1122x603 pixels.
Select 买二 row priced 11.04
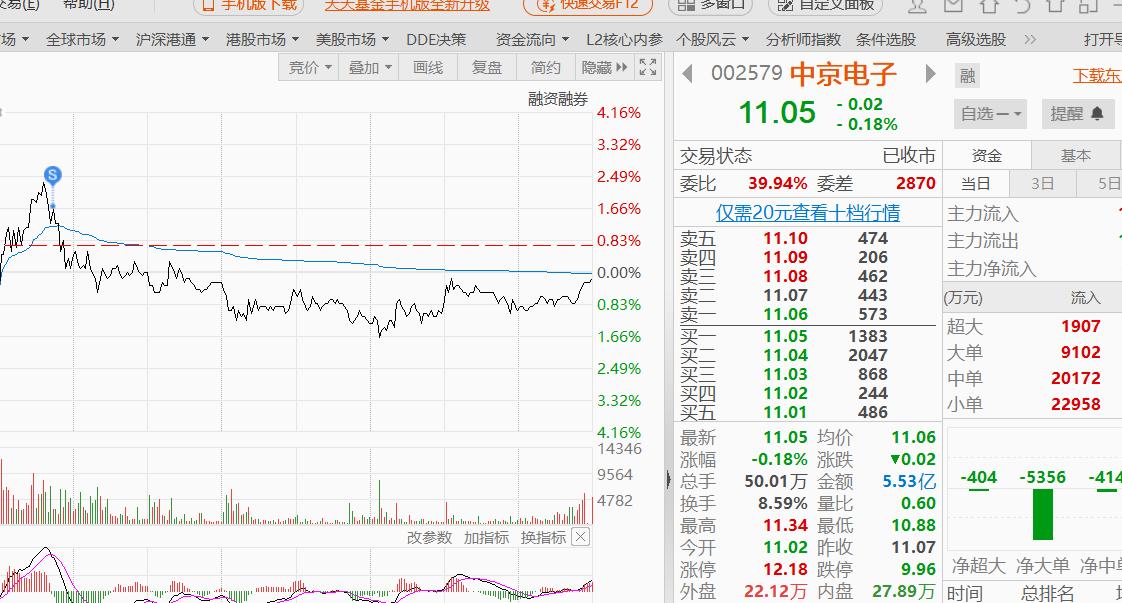[807, 356]
